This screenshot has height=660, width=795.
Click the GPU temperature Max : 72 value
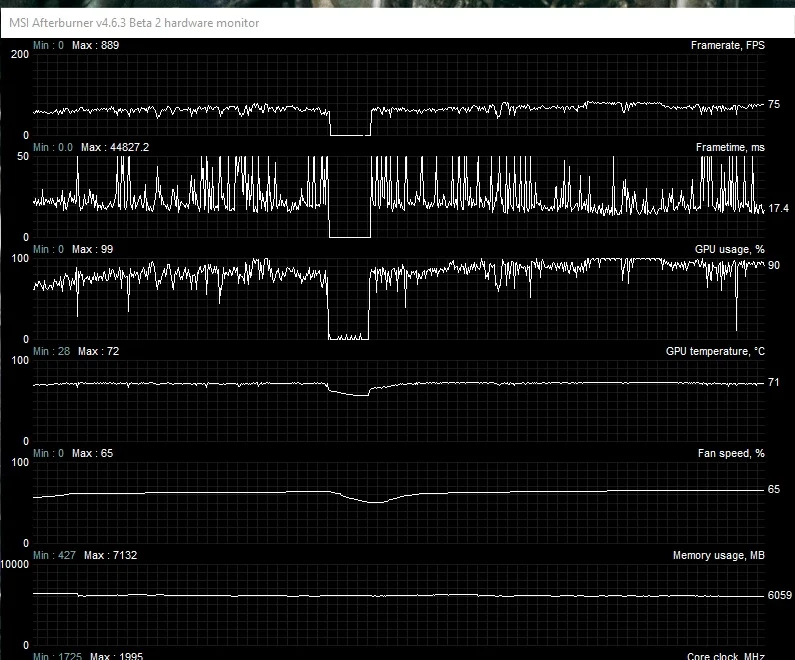[x=98, y=351]
